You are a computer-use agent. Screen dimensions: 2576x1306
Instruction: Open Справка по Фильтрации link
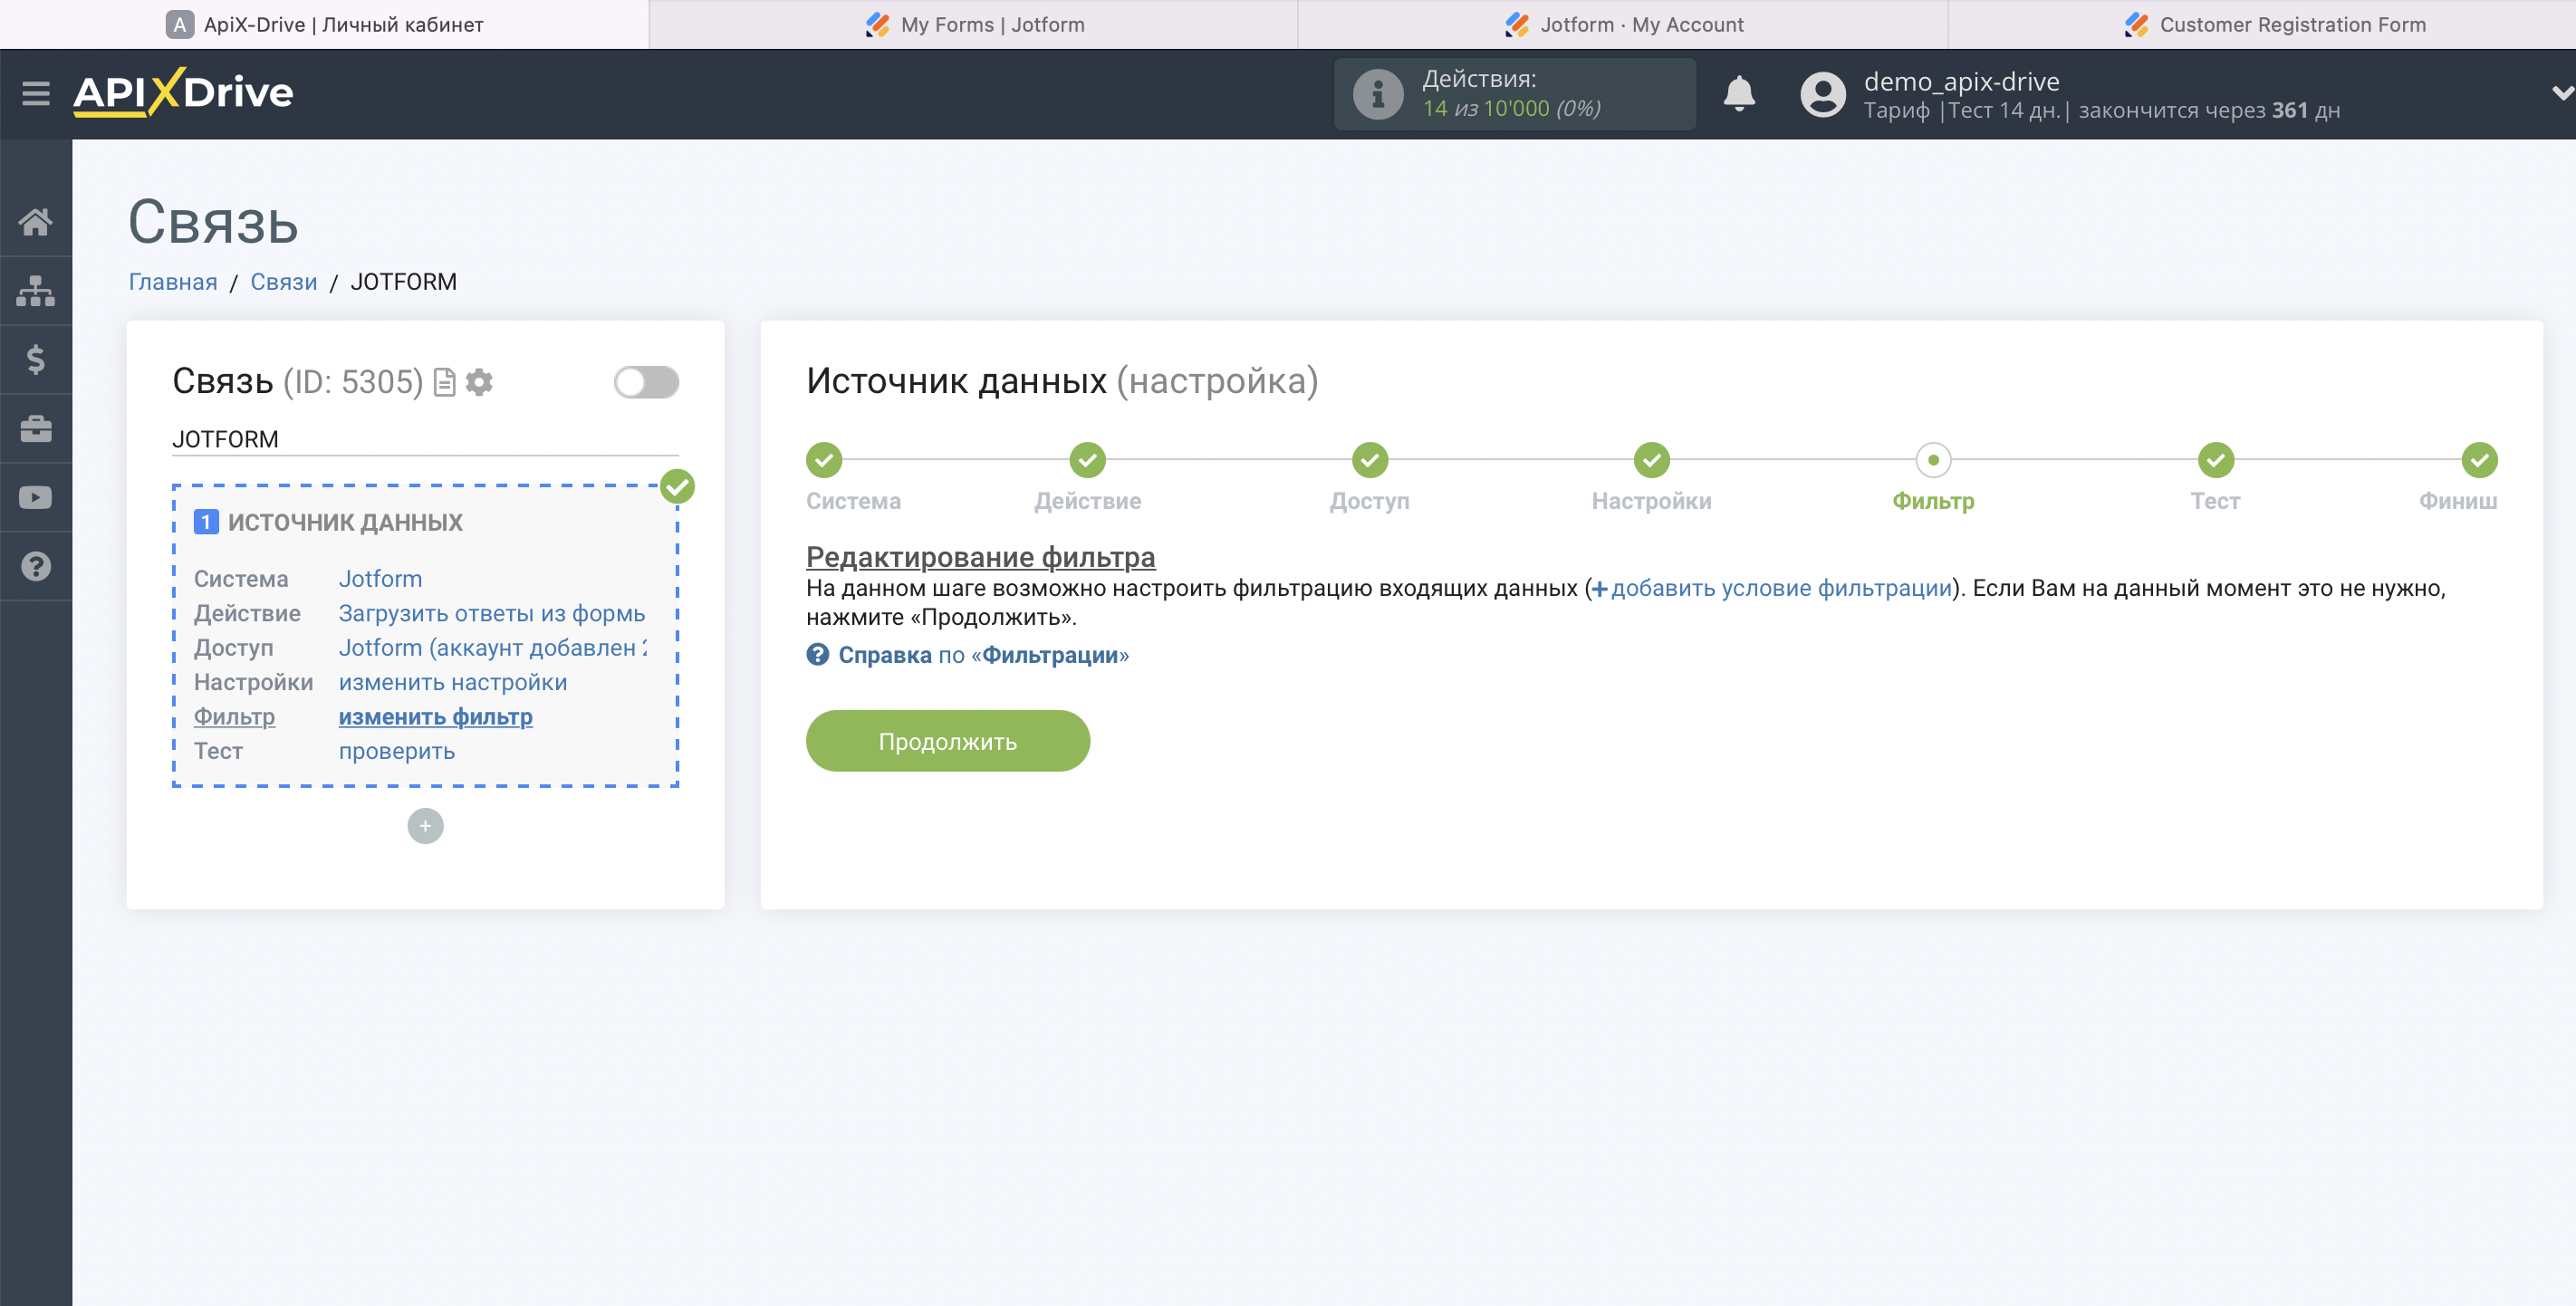pyautogui.click(x=983, y=655)
